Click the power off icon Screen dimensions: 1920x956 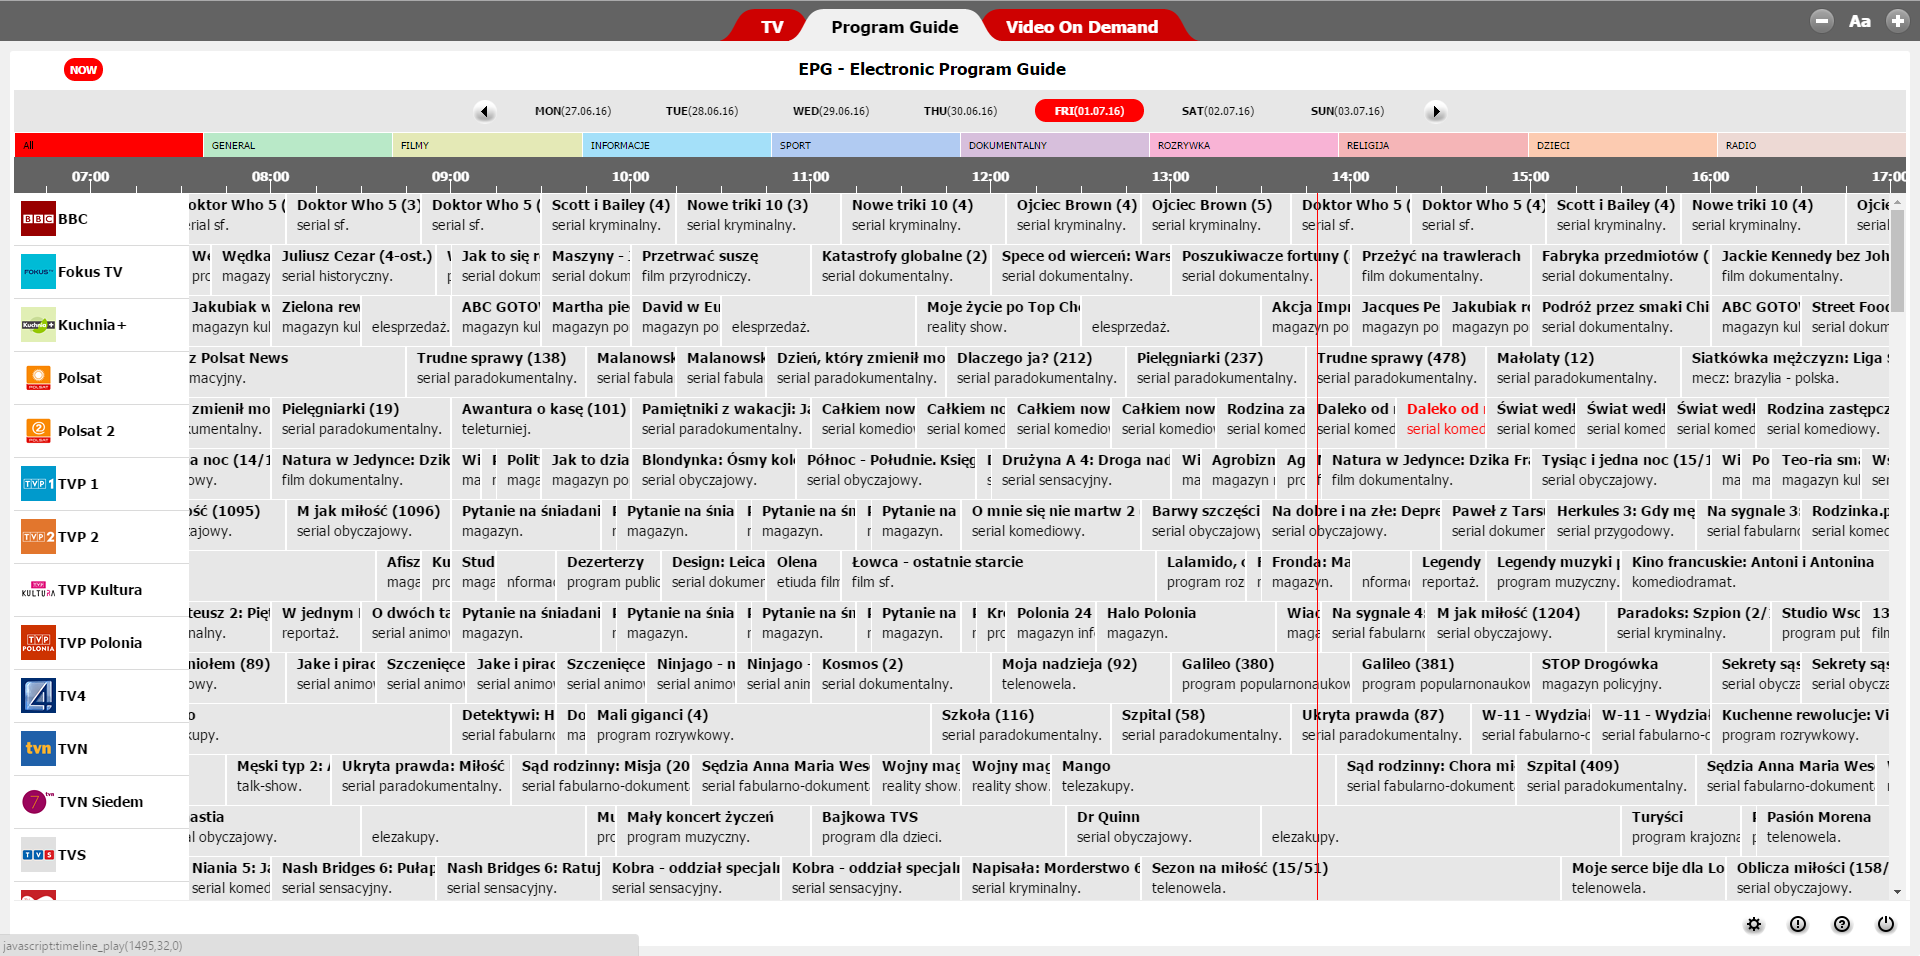[1886, 924]
